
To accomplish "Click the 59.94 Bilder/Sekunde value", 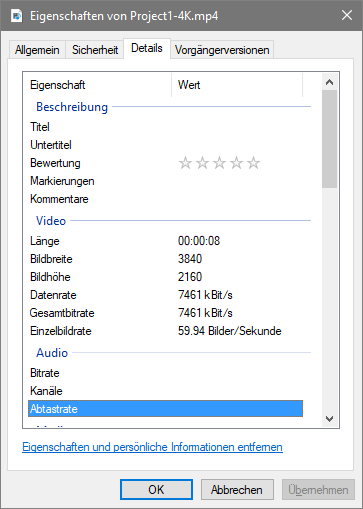I will pos(230,331).
